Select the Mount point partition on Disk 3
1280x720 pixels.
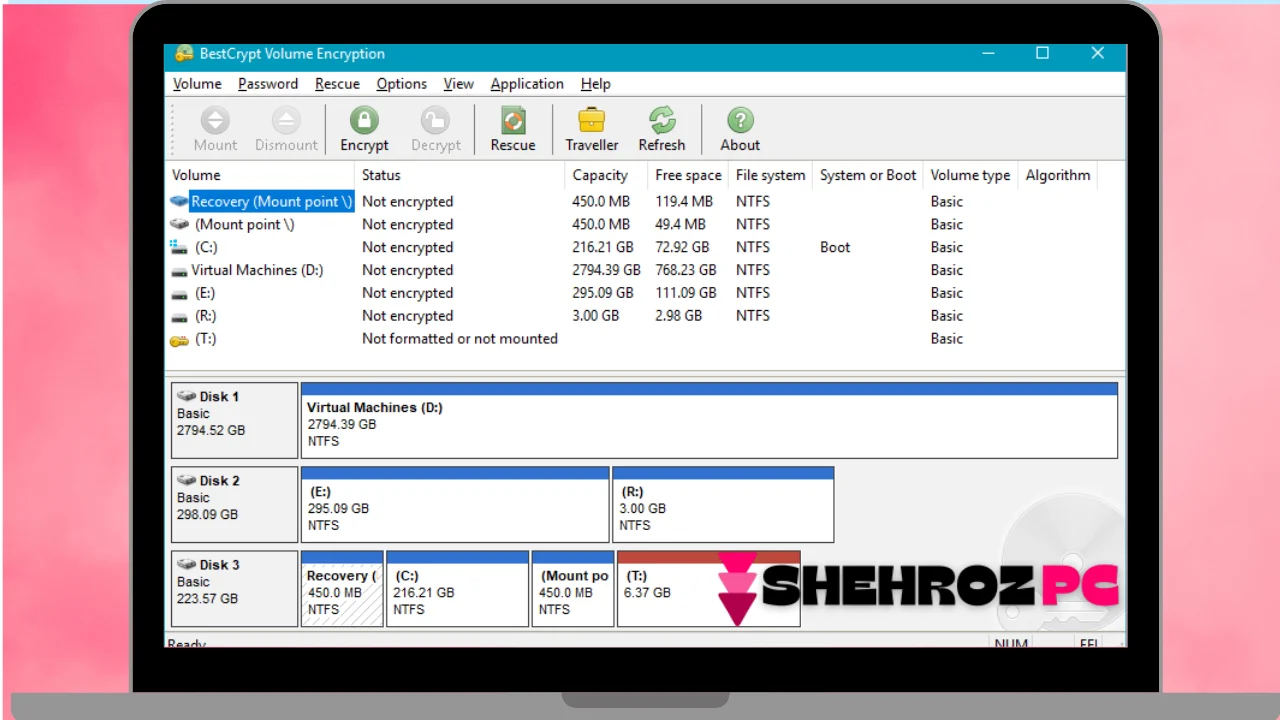(573, 588)
